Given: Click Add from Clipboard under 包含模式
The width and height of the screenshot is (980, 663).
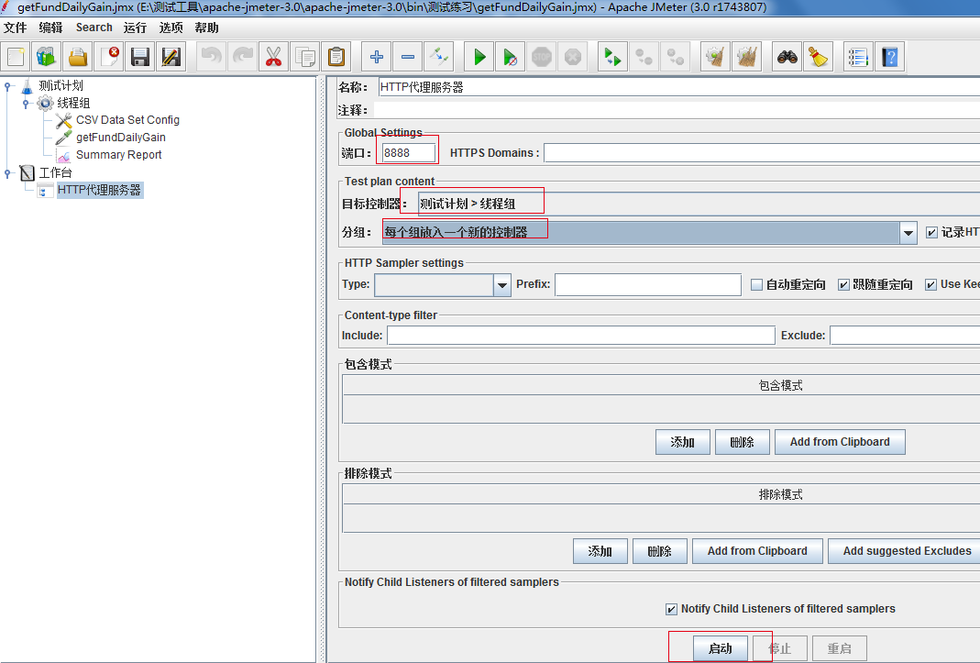Looking at the screenshot, I should click(x=840, y=442).
